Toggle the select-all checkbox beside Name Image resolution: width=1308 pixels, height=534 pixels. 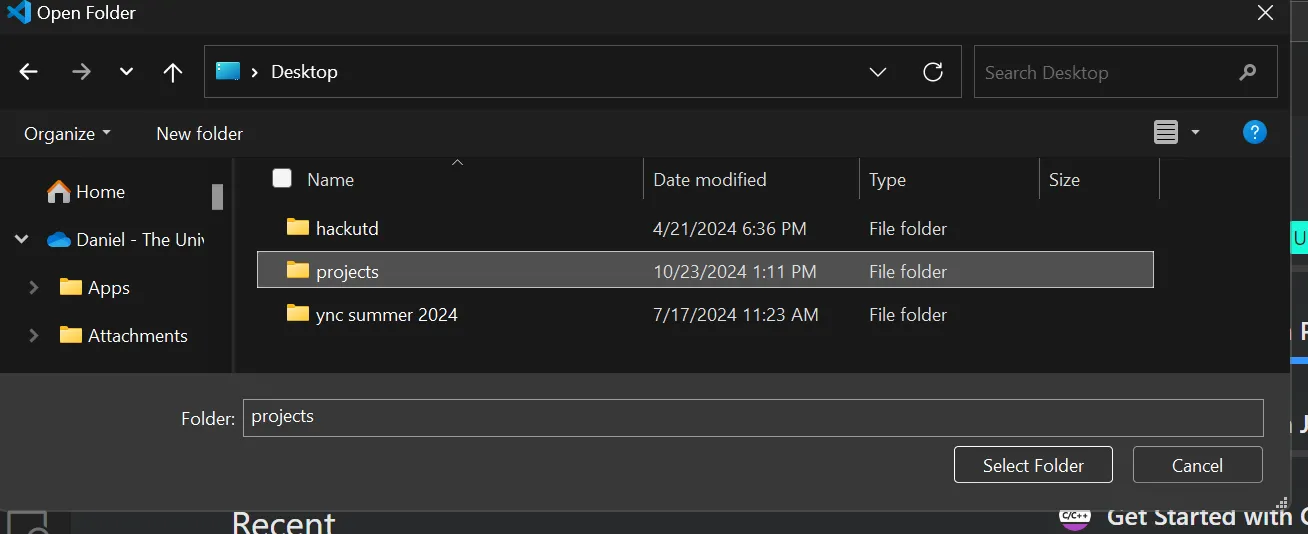coord(282,179)
